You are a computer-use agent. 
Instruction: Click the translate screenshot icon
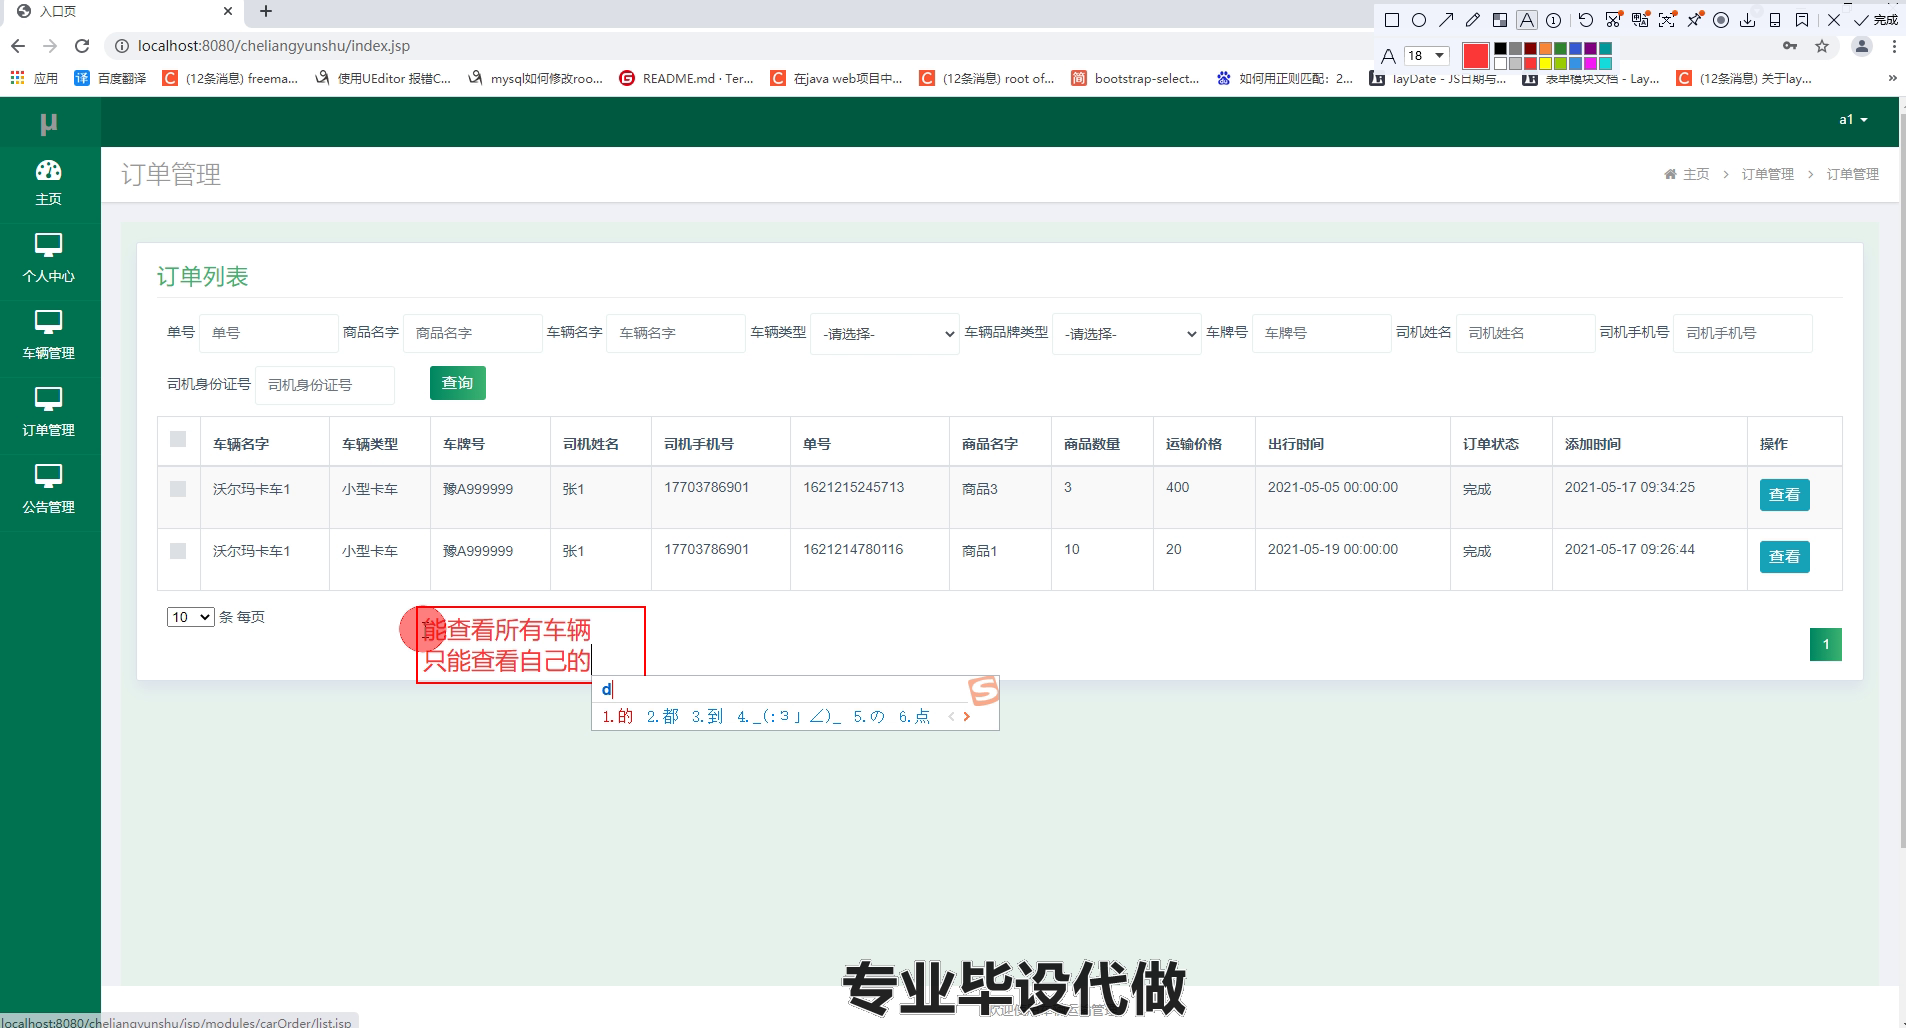1640,20
